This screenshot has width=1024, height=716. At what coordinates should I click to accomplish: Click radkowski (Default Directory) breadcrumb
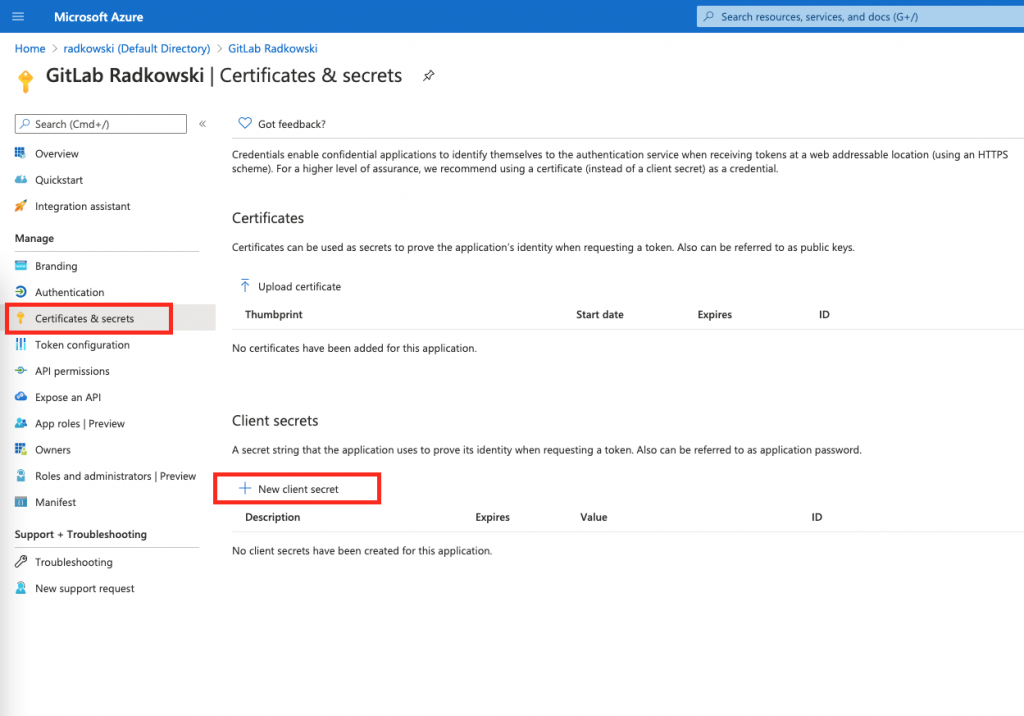(136, 48)
